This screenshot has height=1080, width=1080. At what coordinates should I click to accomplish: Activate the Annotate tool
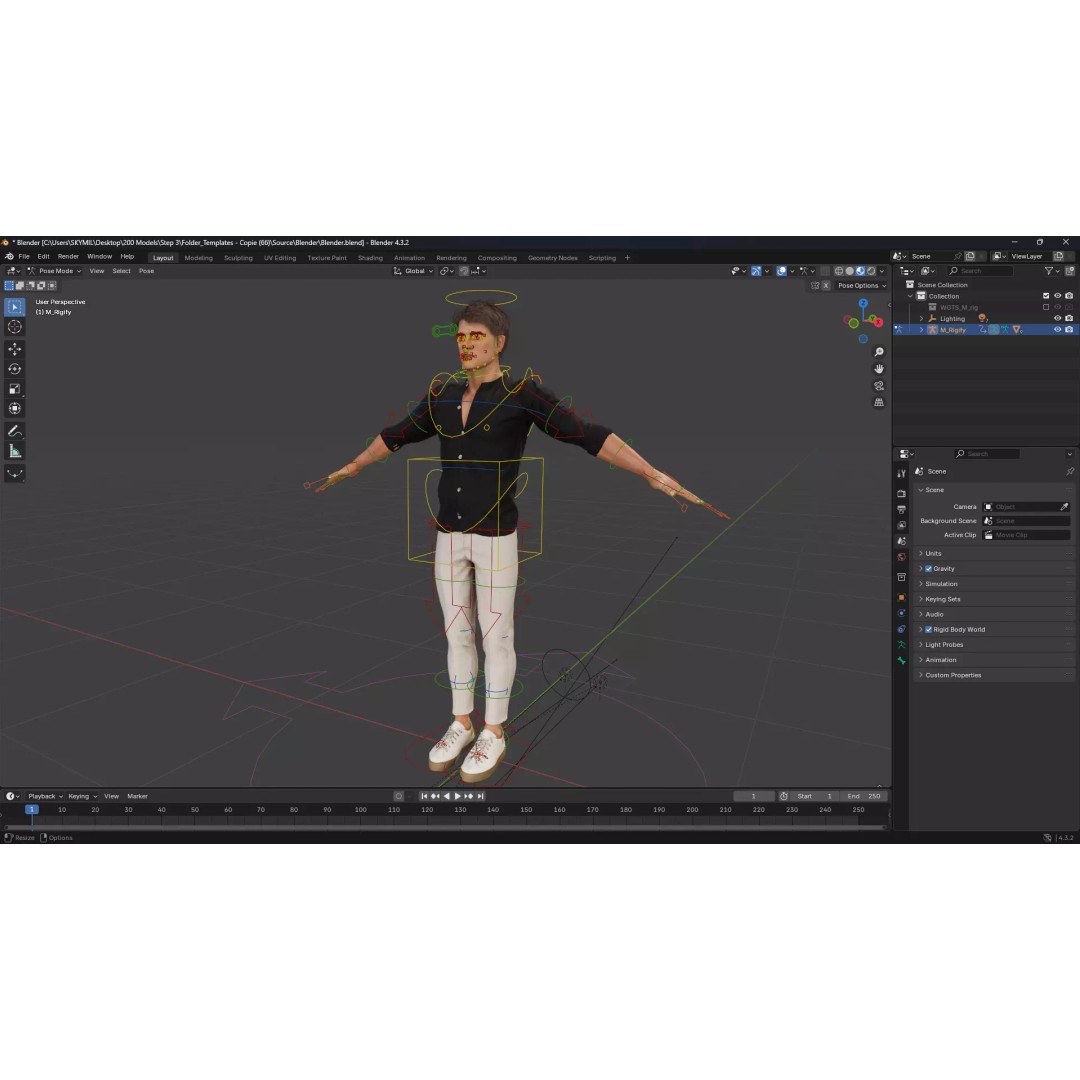click(x=14, y=431)
